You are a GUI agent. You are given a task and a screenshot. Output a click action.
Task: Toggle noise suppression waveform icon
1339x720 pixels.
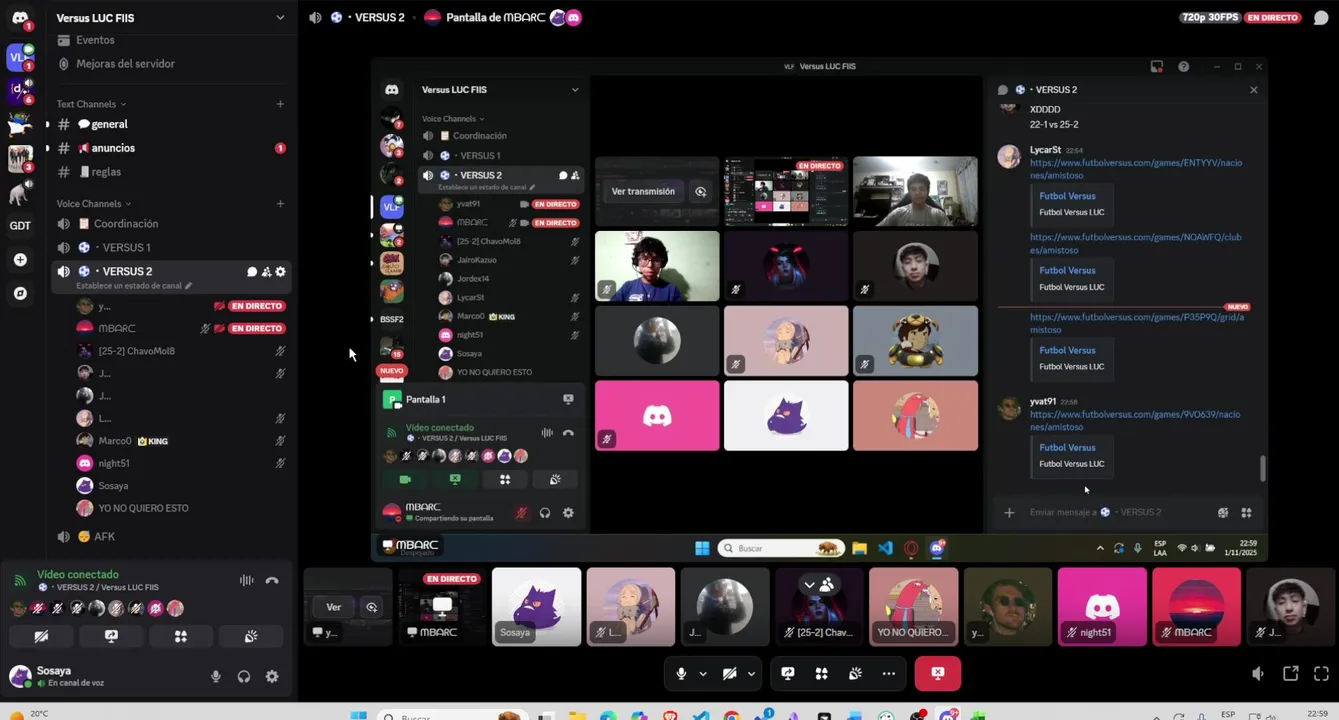point(246,580)
